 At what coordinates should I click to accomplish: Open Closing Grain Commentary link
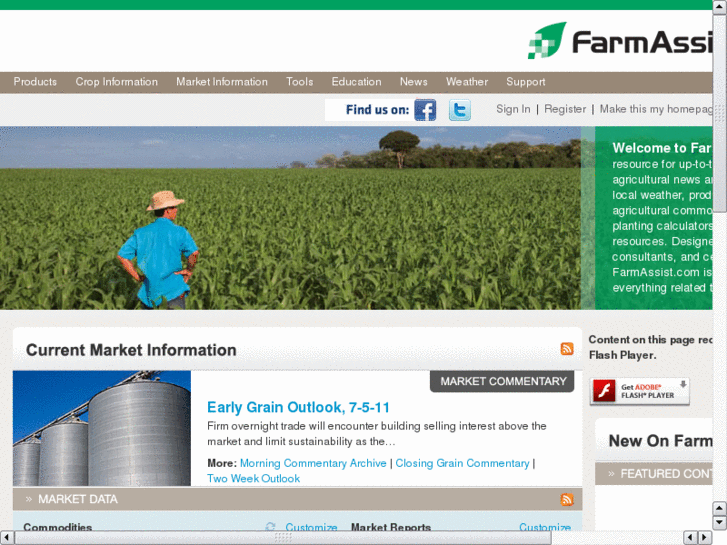click(462, 463)
